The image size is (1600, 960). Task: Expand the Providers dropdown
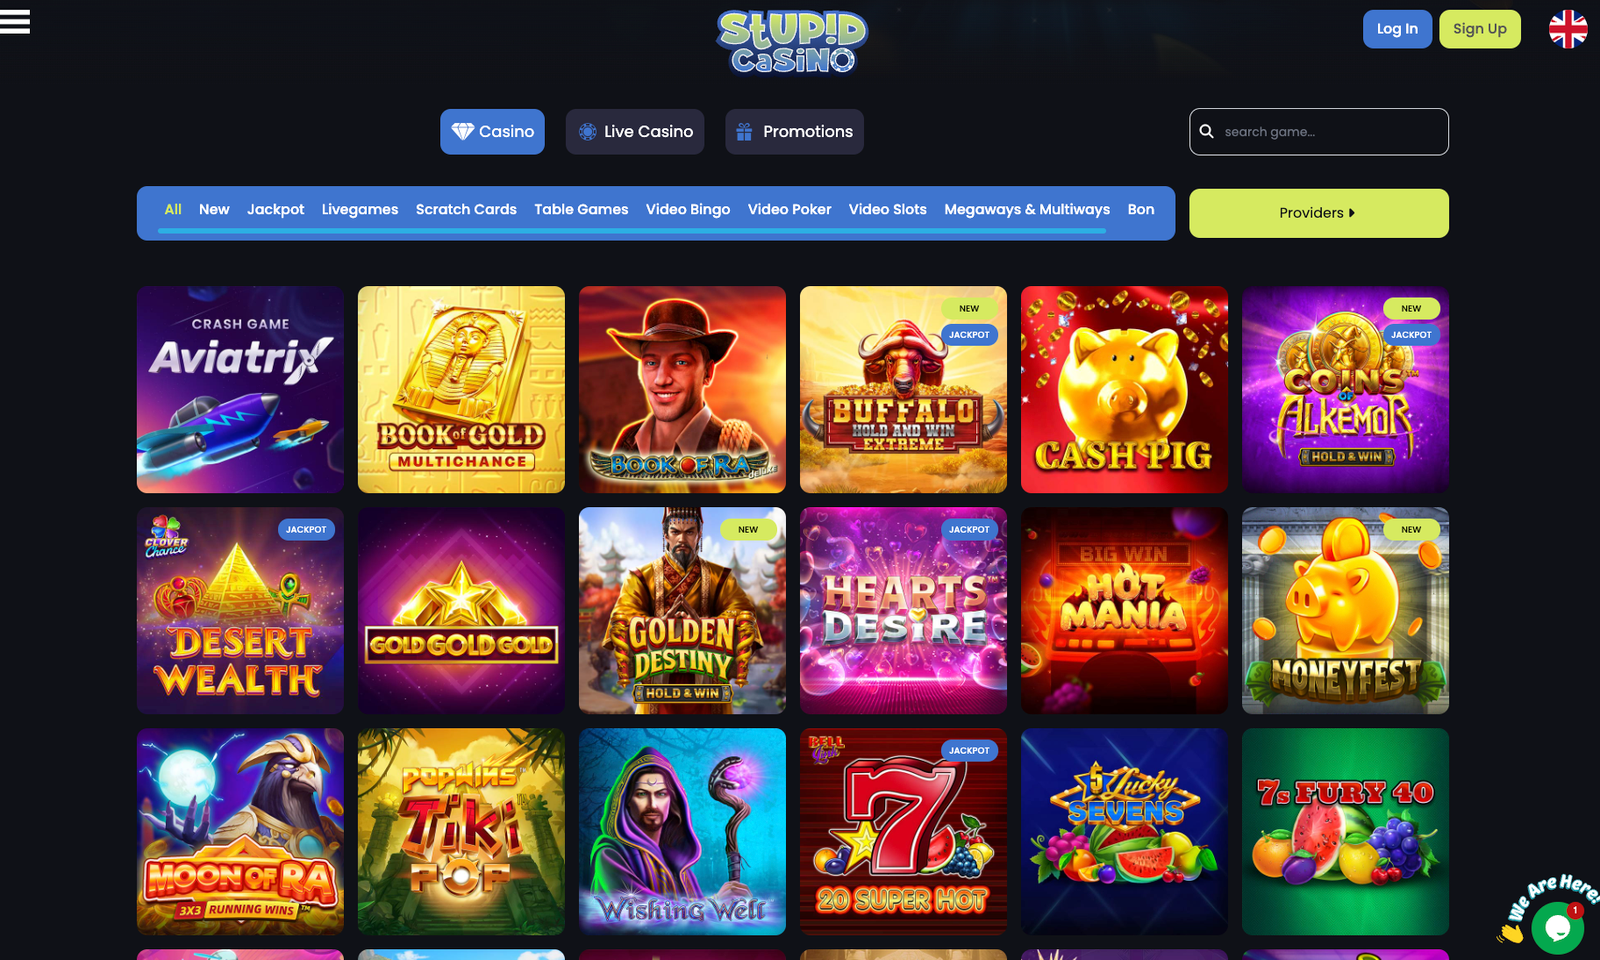[1318, 213]
